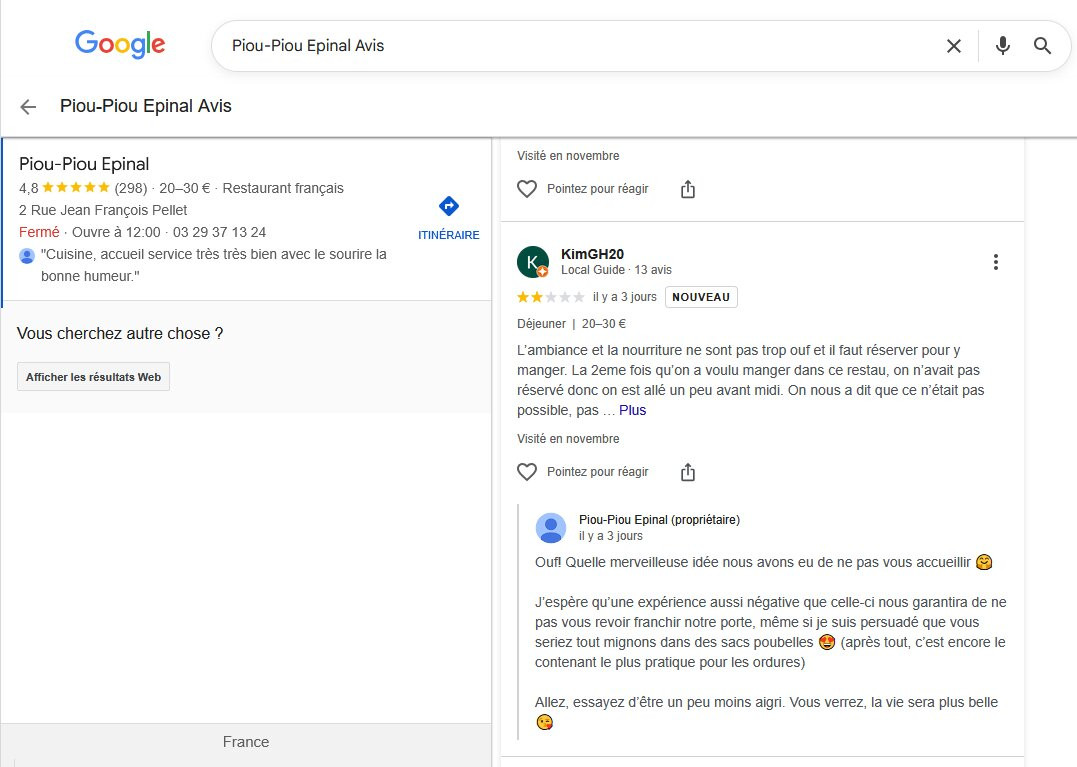The image size is (1077, 767).
Task: Share the top review above KimGH20
Action: [x=688, y=189]
